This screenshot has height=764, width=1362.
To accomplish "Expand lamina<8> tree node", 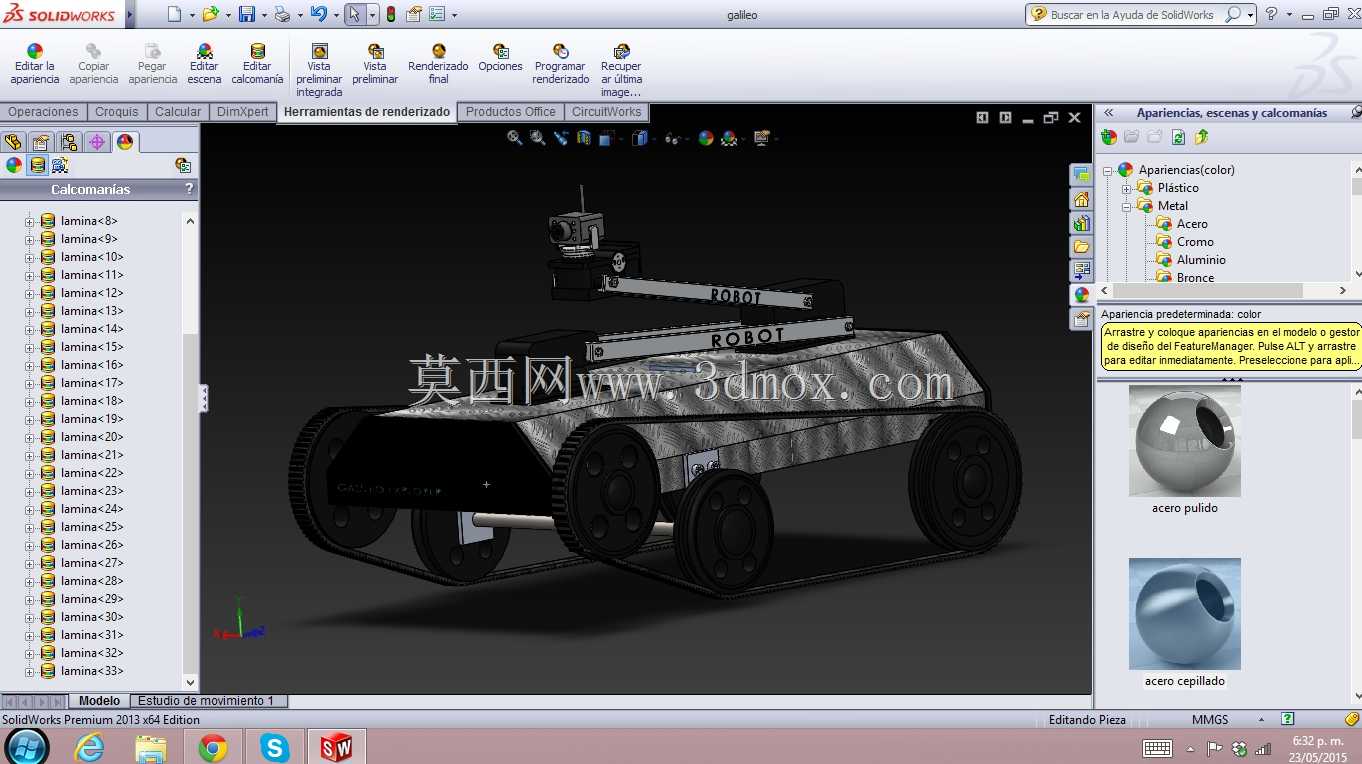I will coord(29,221).
